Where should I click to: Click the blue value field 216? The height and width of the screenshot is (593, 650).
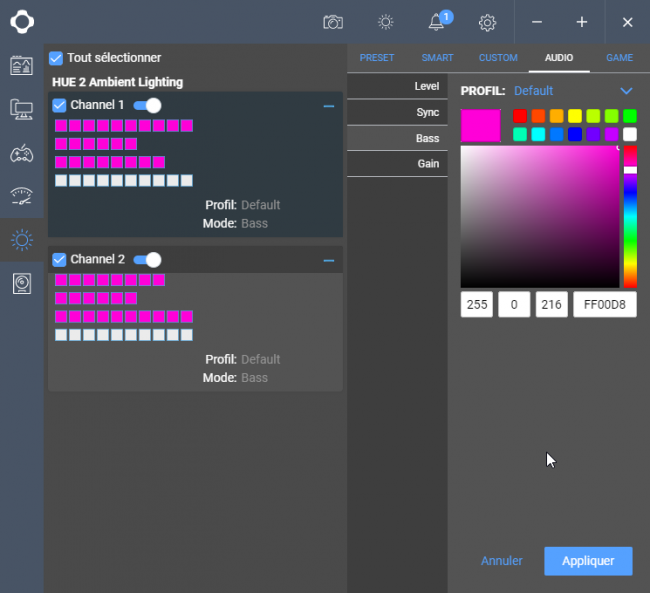tap(551, 304)
